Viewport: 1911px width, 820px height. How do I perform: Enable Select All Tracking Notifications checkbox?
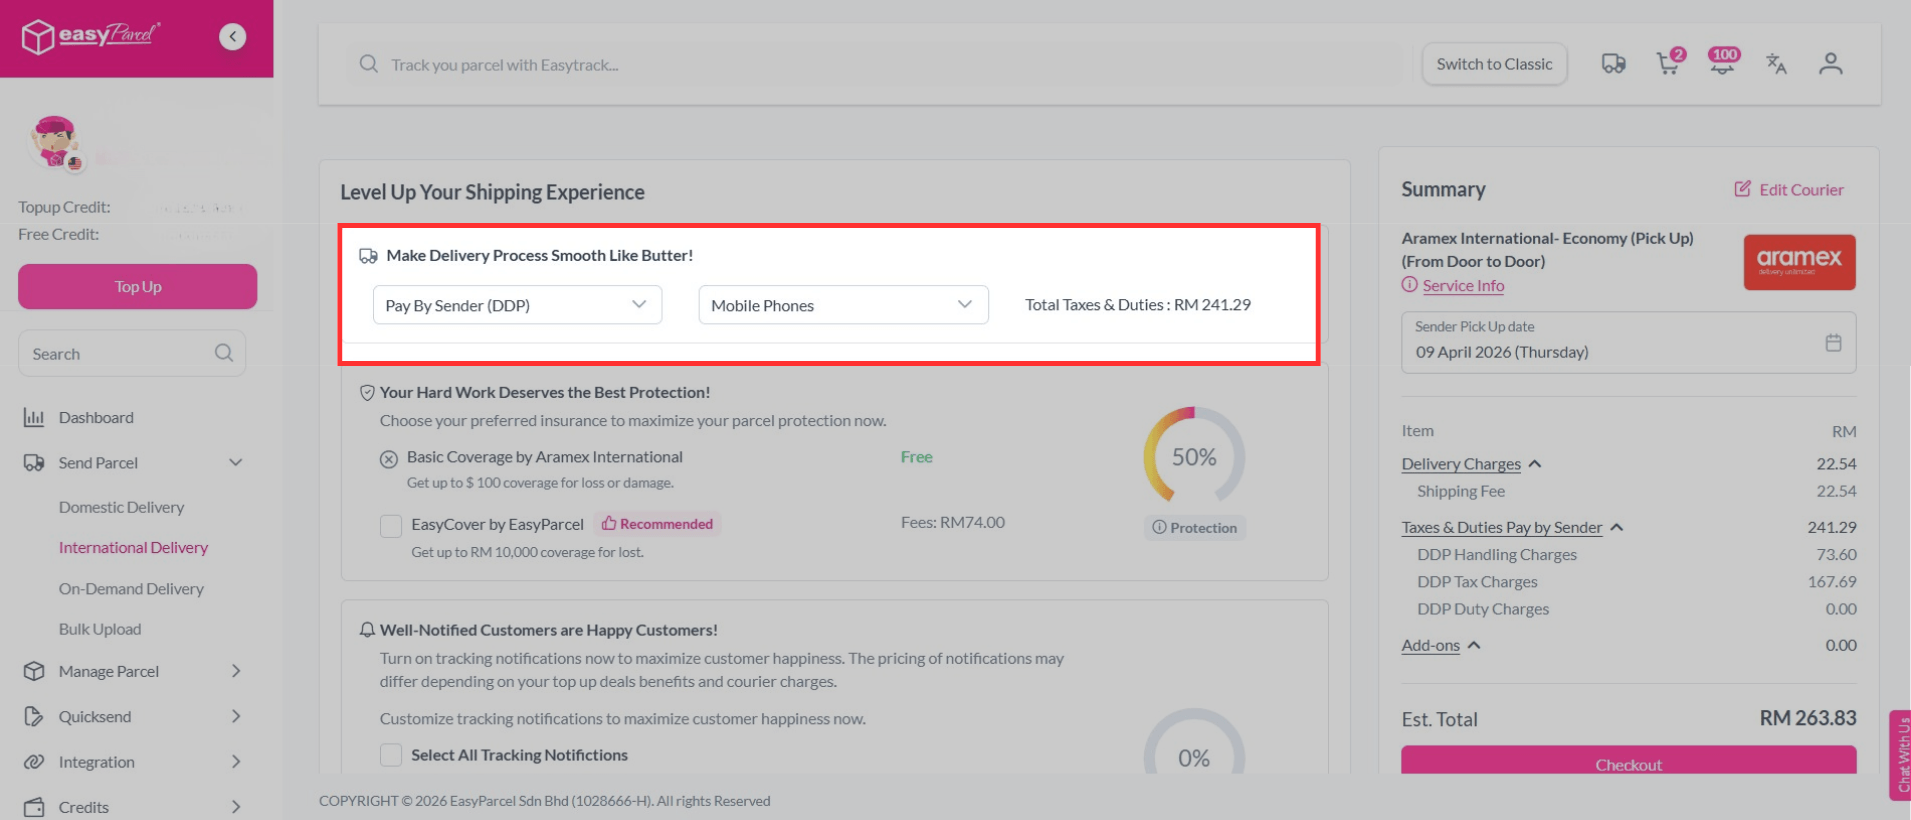[x=391, y=755]
